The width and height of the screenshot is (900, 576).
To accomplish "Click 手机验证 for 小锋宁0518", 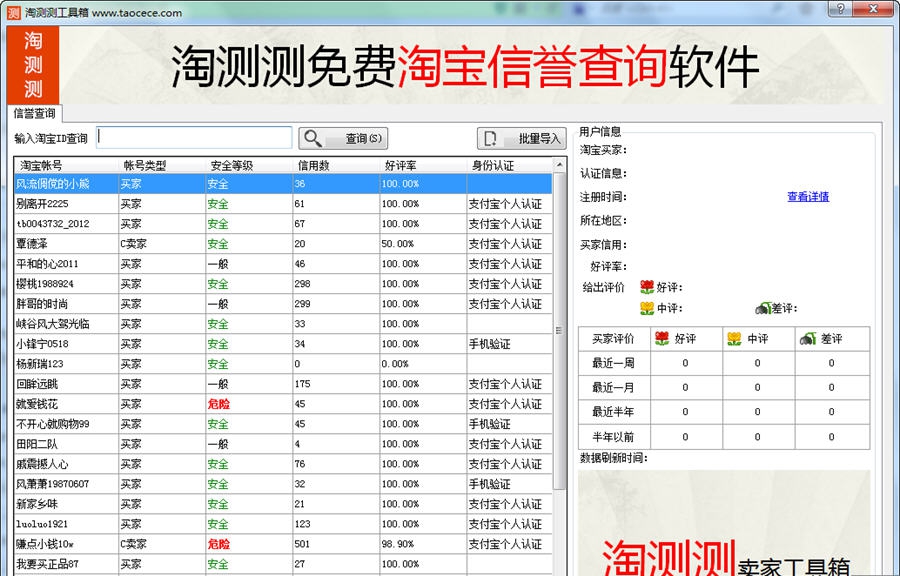I will click(x=490, y=344).
